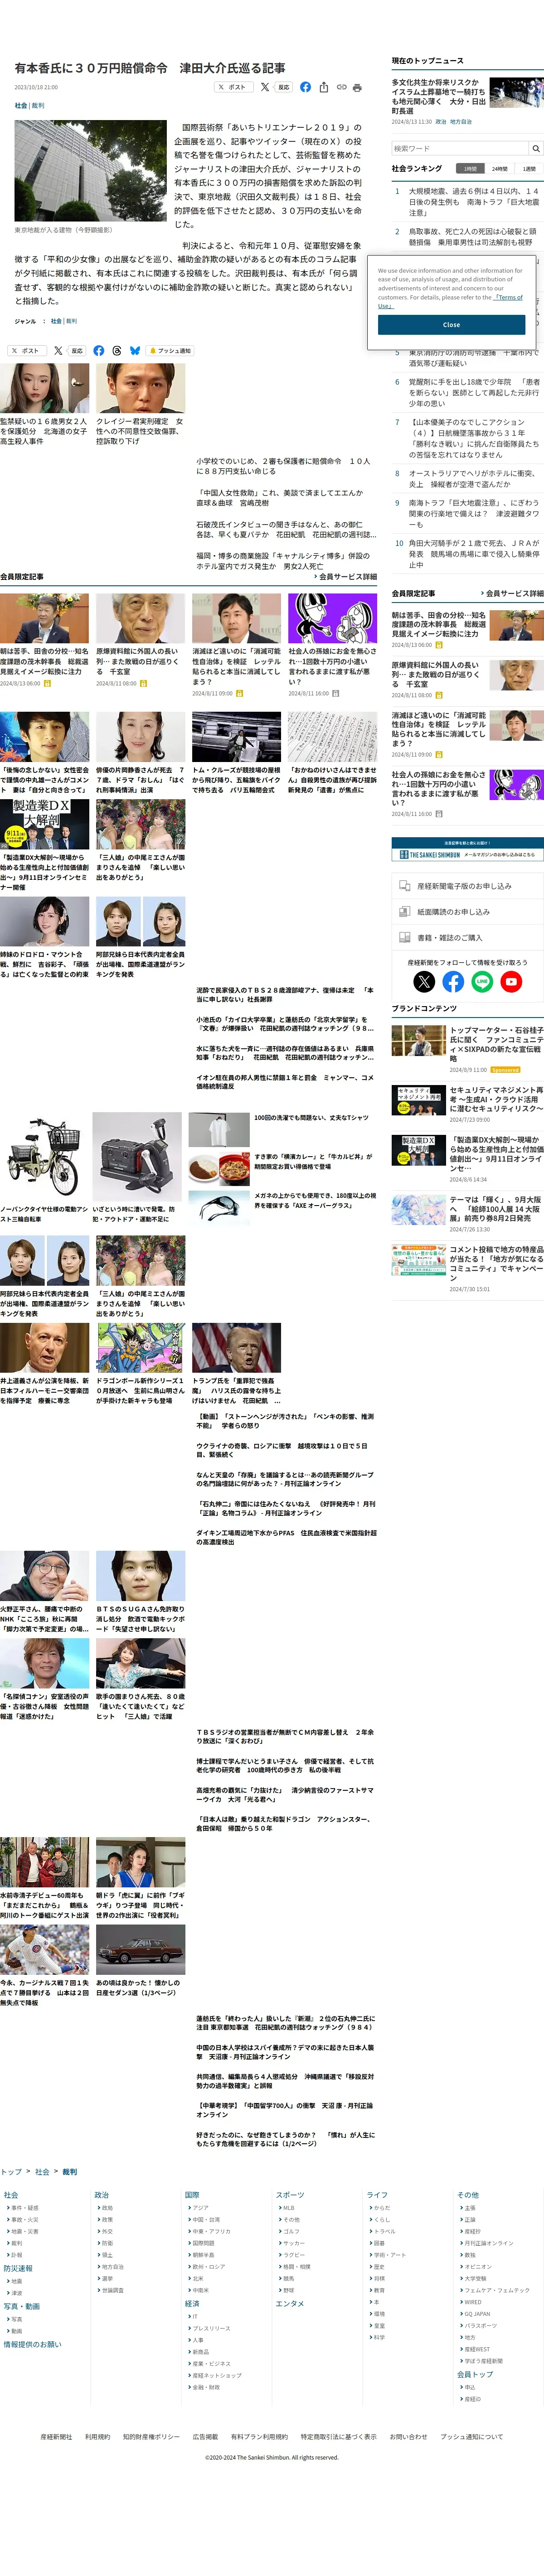Close the cookie consent notice
Image resolution: width=544 pixels, height=2576 pixels.
coord(451,324)
